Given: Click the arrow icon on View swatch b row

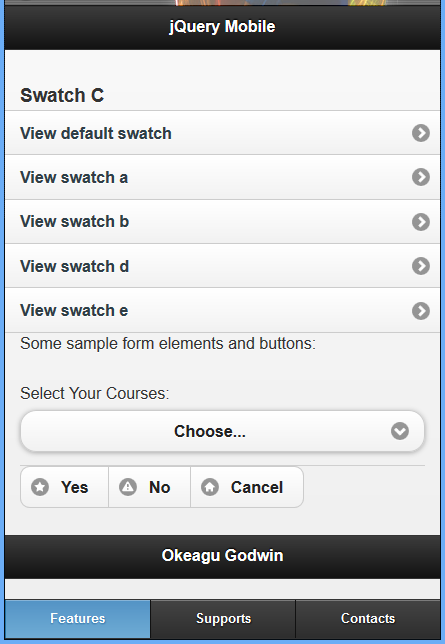Looking at the screenshot, I should tap(421, 222).
